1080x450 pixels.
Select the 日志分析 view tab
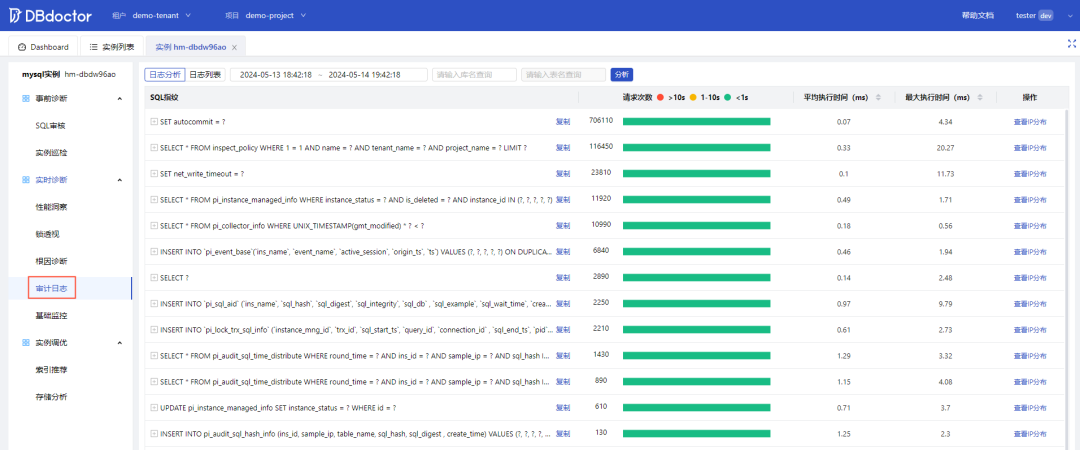tap(165, 74)
